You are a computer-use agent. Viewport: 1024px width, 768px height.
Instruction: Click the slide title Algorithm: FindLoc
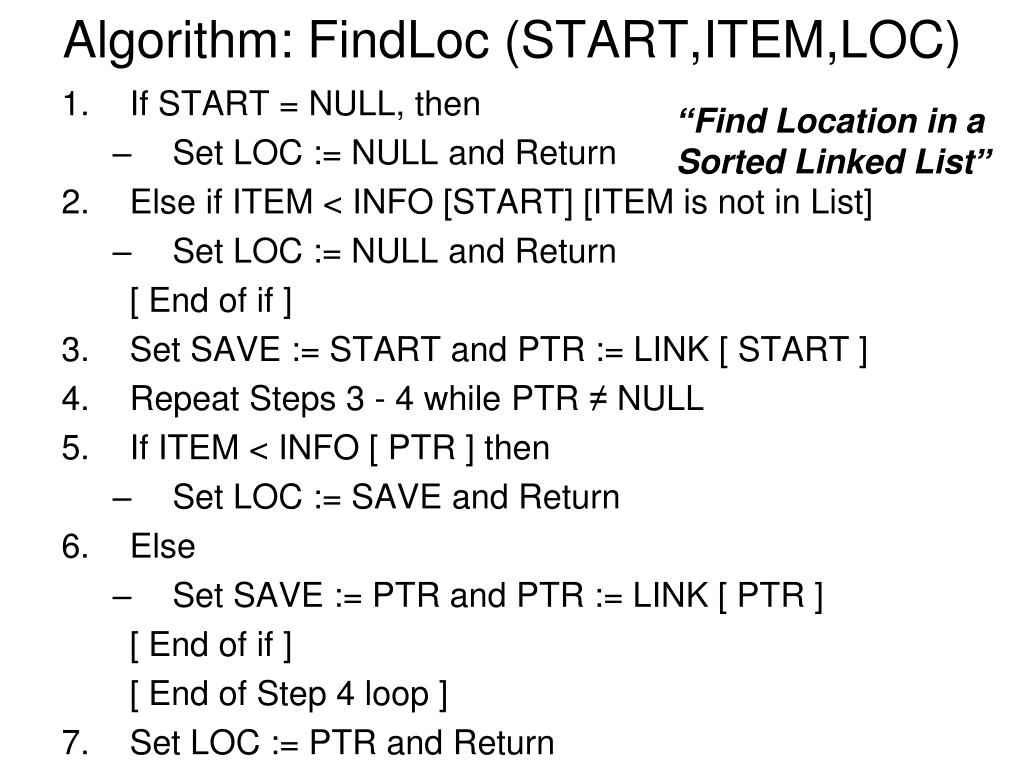pos(511,41)
